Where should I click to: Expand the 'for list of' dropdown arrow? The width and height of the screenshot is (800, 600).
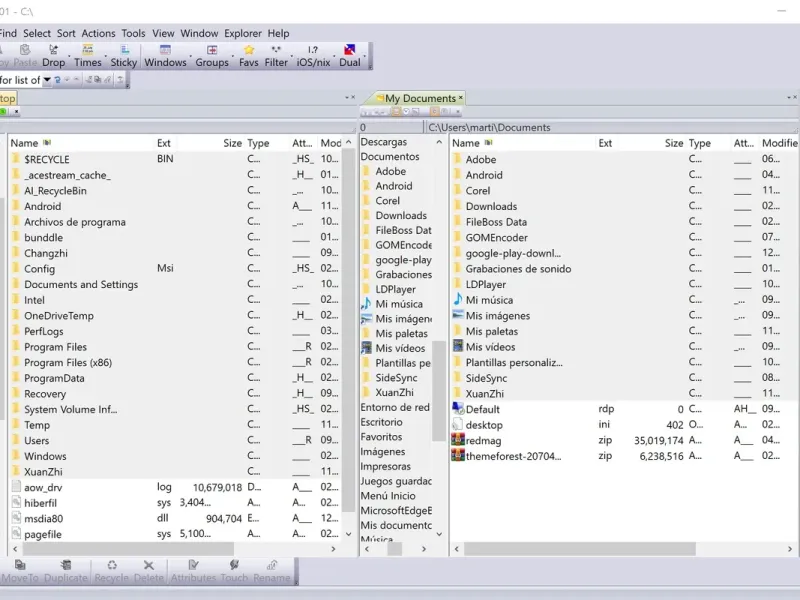coord(46,80)
